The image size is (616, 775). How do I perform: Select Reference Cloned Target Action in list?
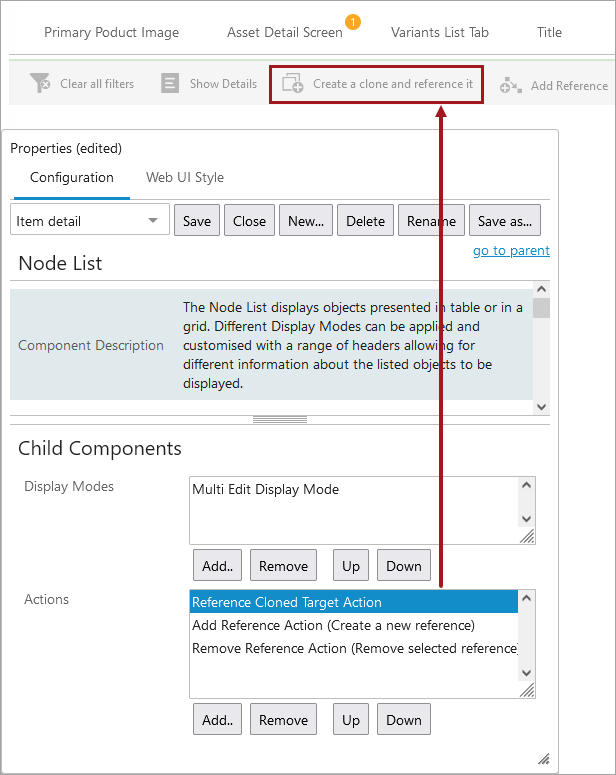[287, 602]
